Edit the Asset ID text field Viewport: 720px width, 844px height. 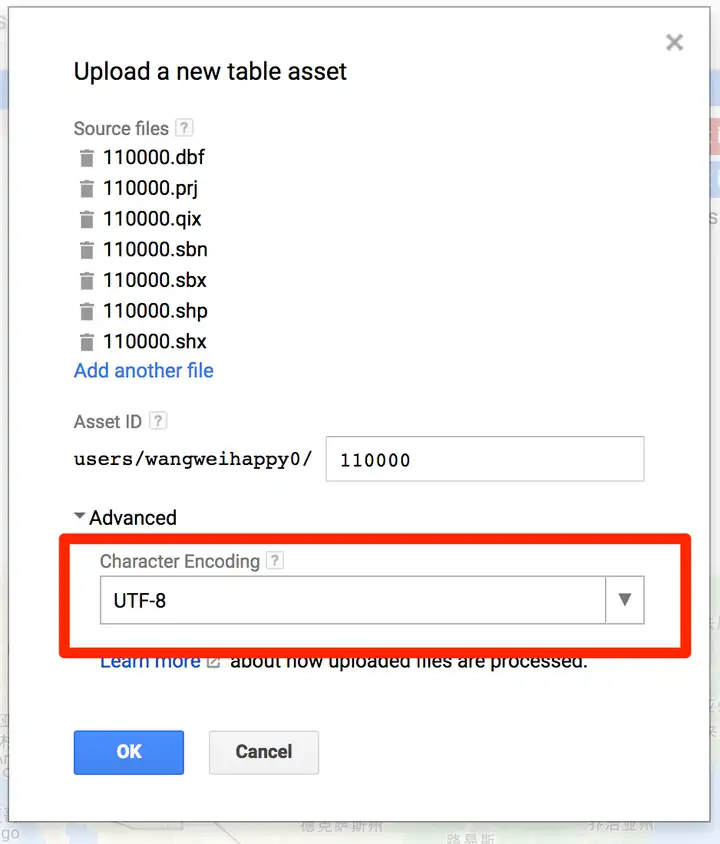point(485,459)
